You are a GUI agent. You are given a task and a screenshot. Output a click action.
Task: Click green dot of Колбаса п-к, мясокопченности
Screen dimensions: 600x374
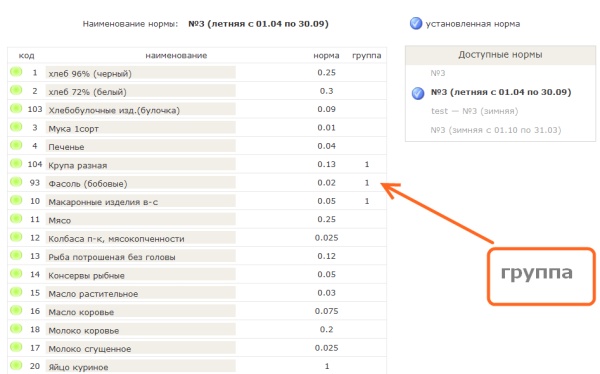coord(16,237)
